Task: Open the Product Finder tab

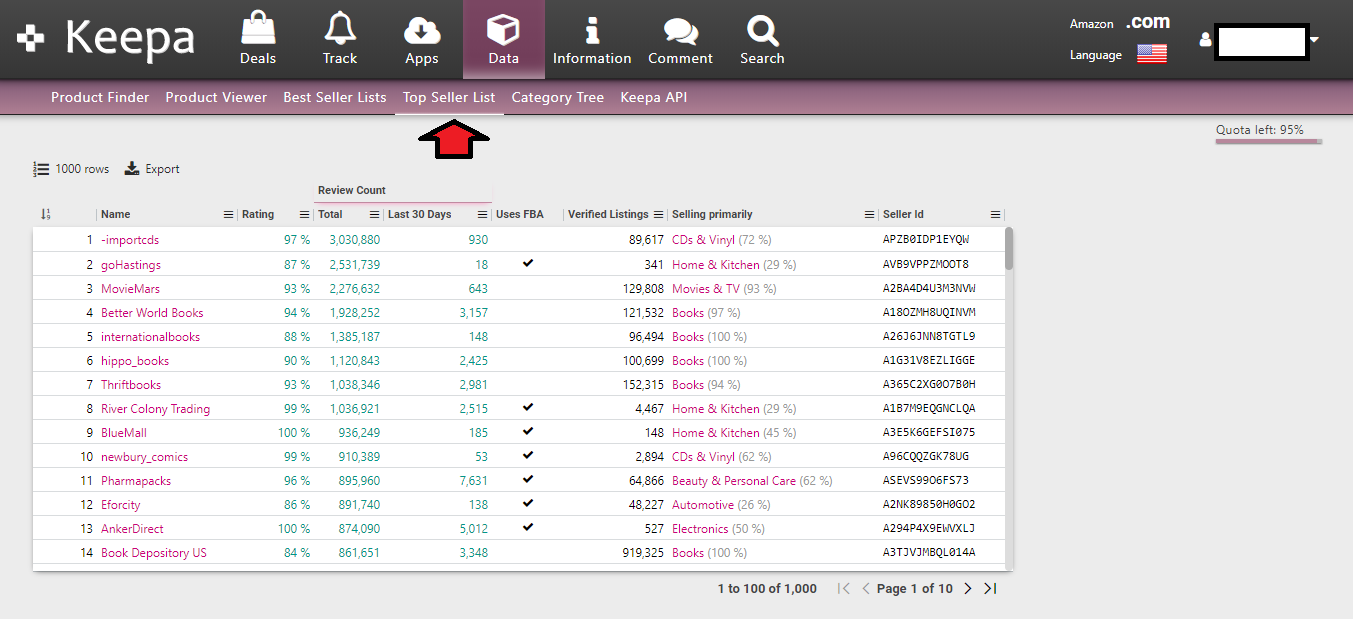Action: click(x=100, y=97)
